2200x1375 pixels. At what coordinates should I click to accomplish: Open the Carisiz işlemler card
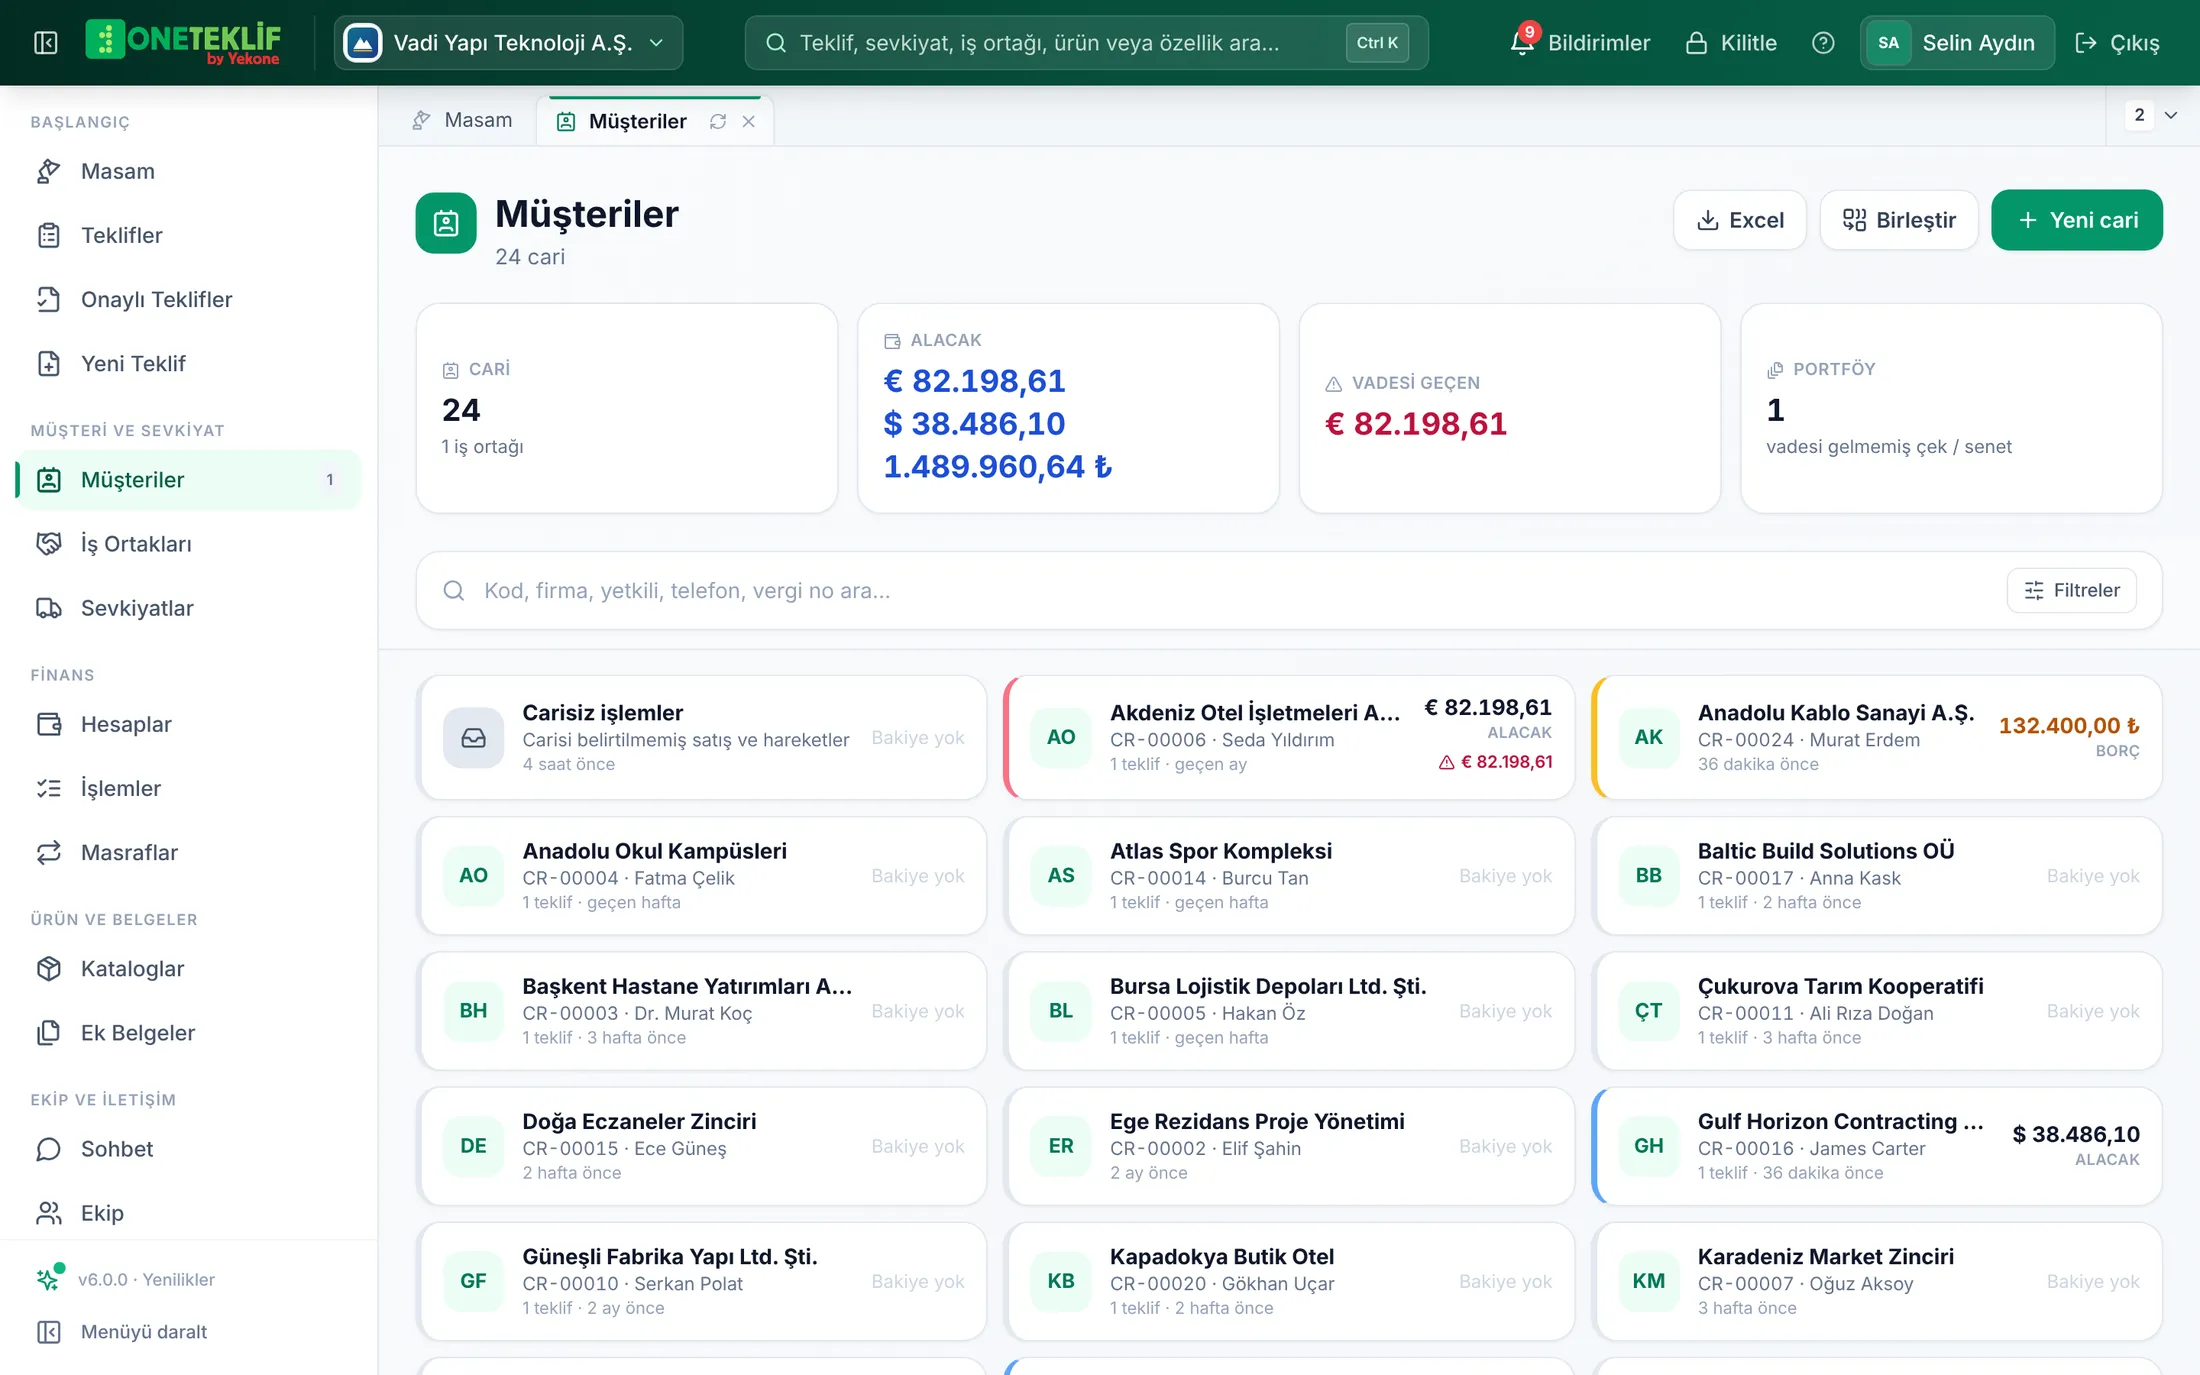(702, 737)
